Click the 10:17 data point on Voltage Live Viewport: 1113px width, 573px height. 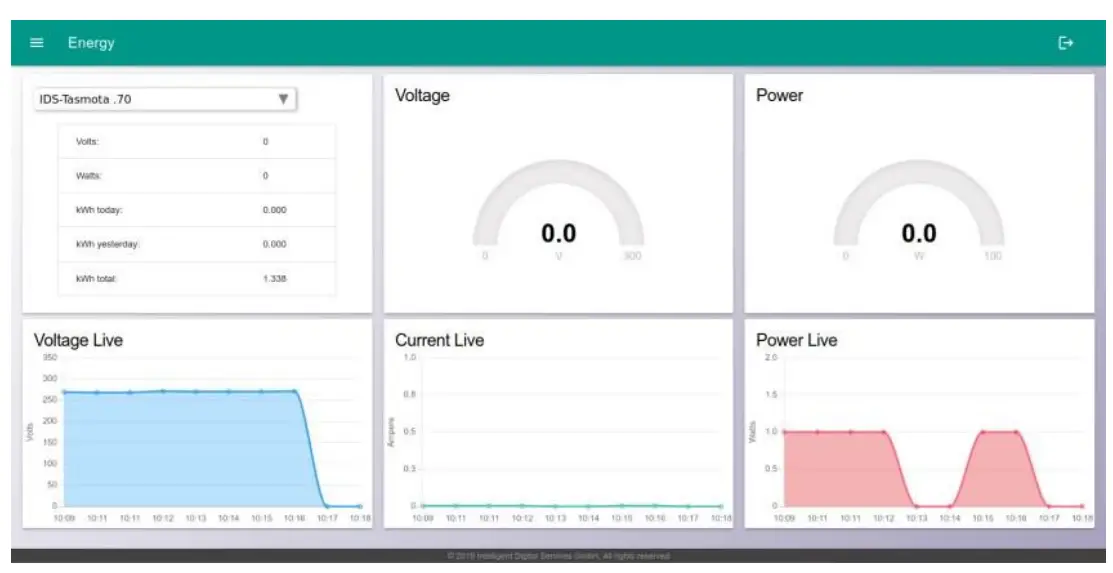pyautogui.click(x=327, y=506)
